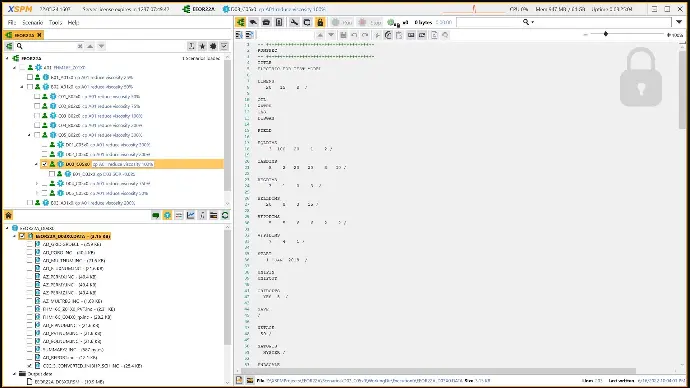This screenshot has height=388, width=690.
Task: Click the check-all icon in scenario toolbar
Action: click(x=224, y=46)
